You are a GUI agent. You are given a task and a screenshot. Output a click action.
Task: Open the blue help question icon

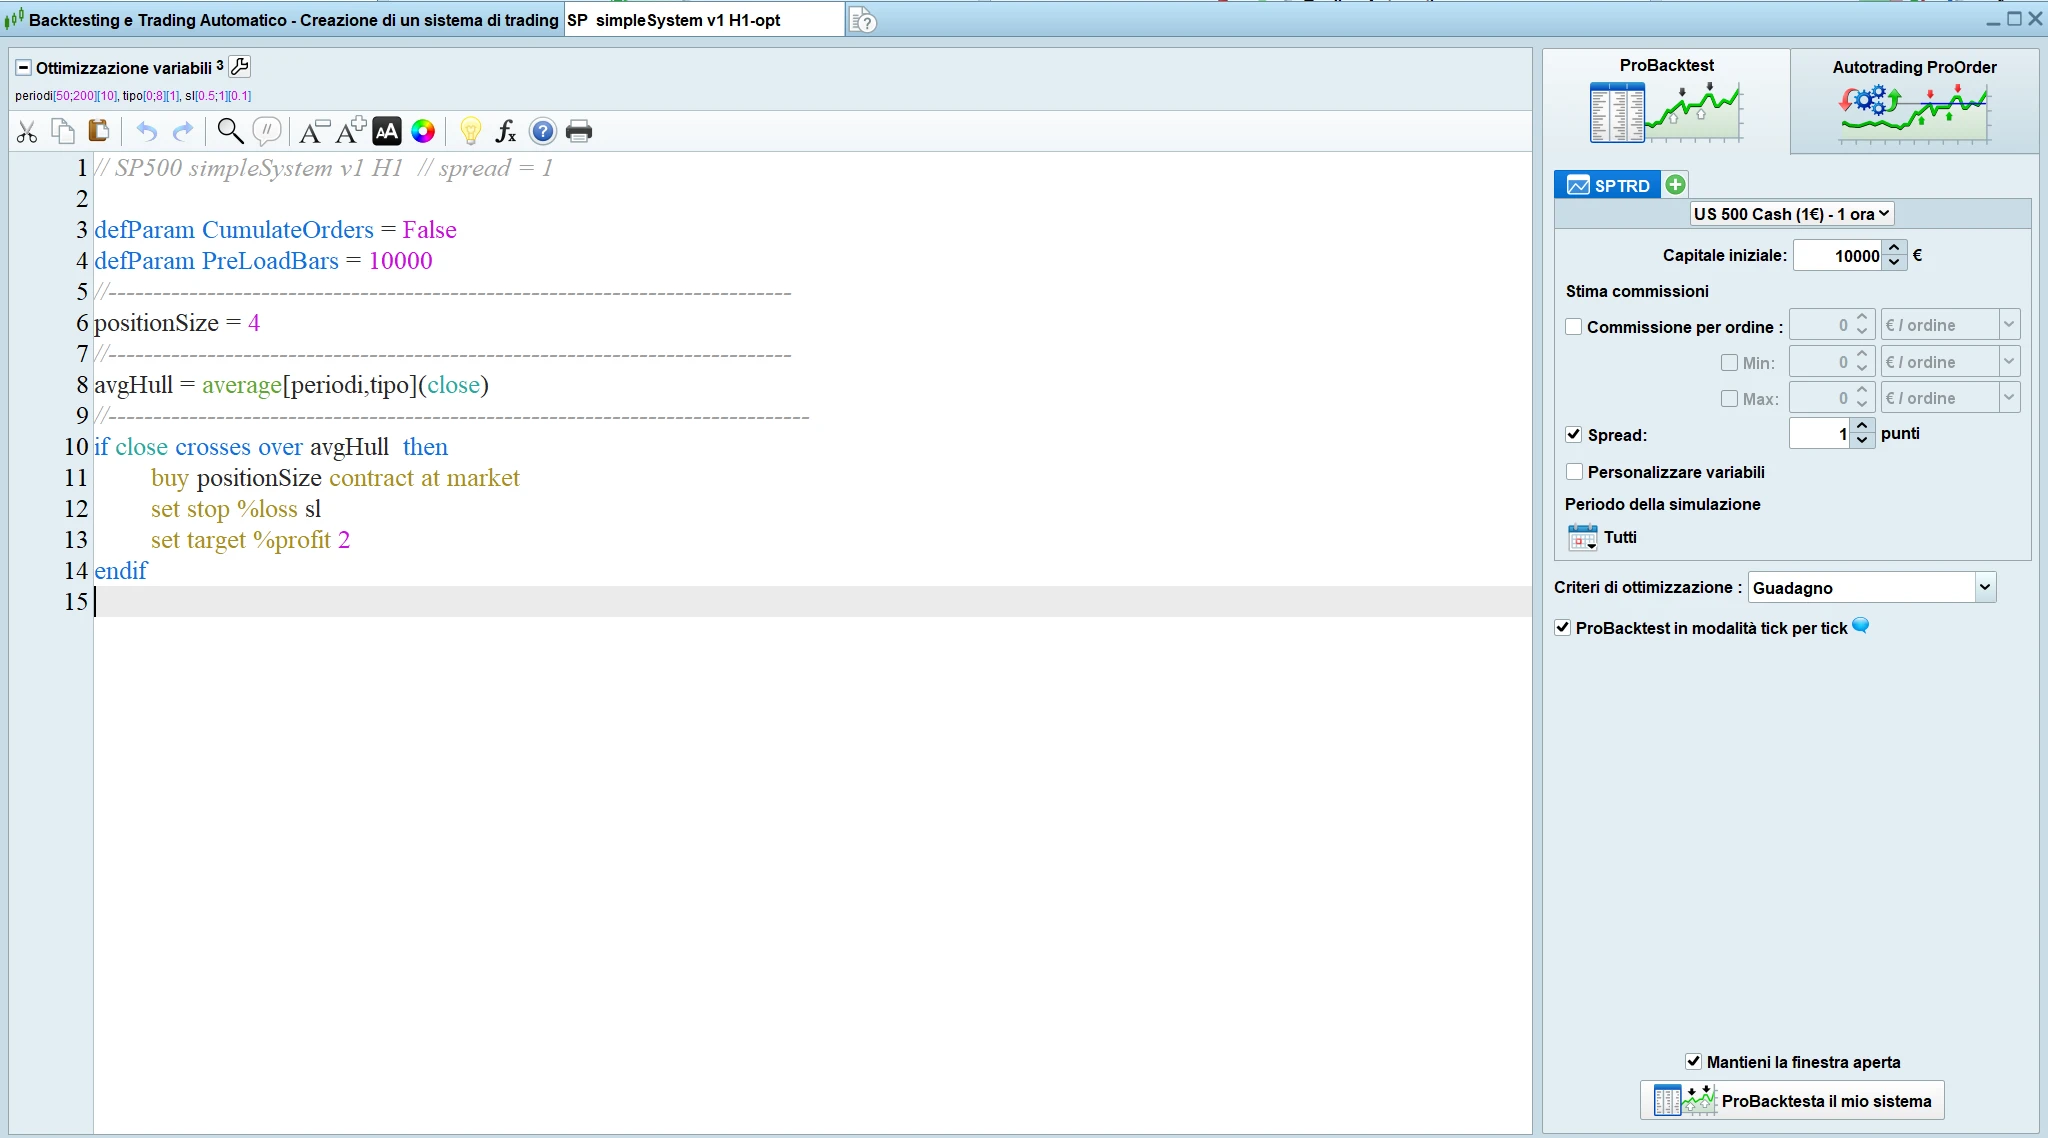543,131
